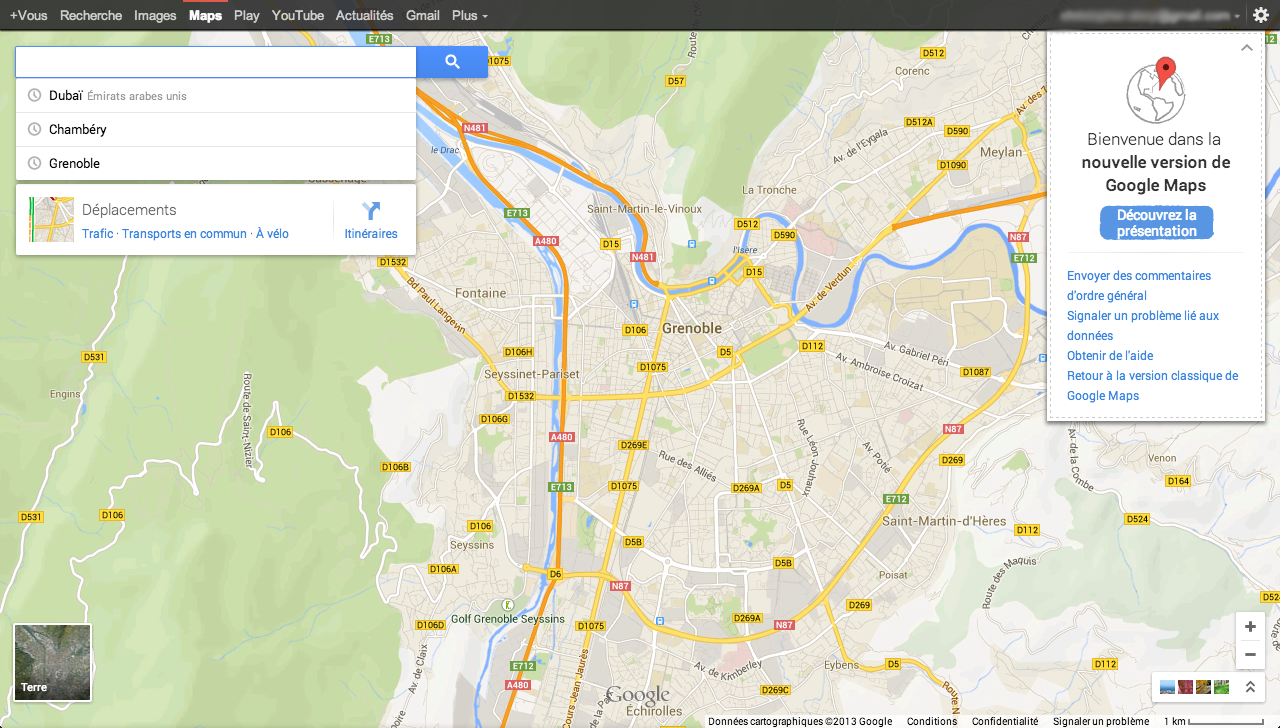Click the Déplacements map preview icon
This screenshot has width=1280, height=728.
(52, 219)
